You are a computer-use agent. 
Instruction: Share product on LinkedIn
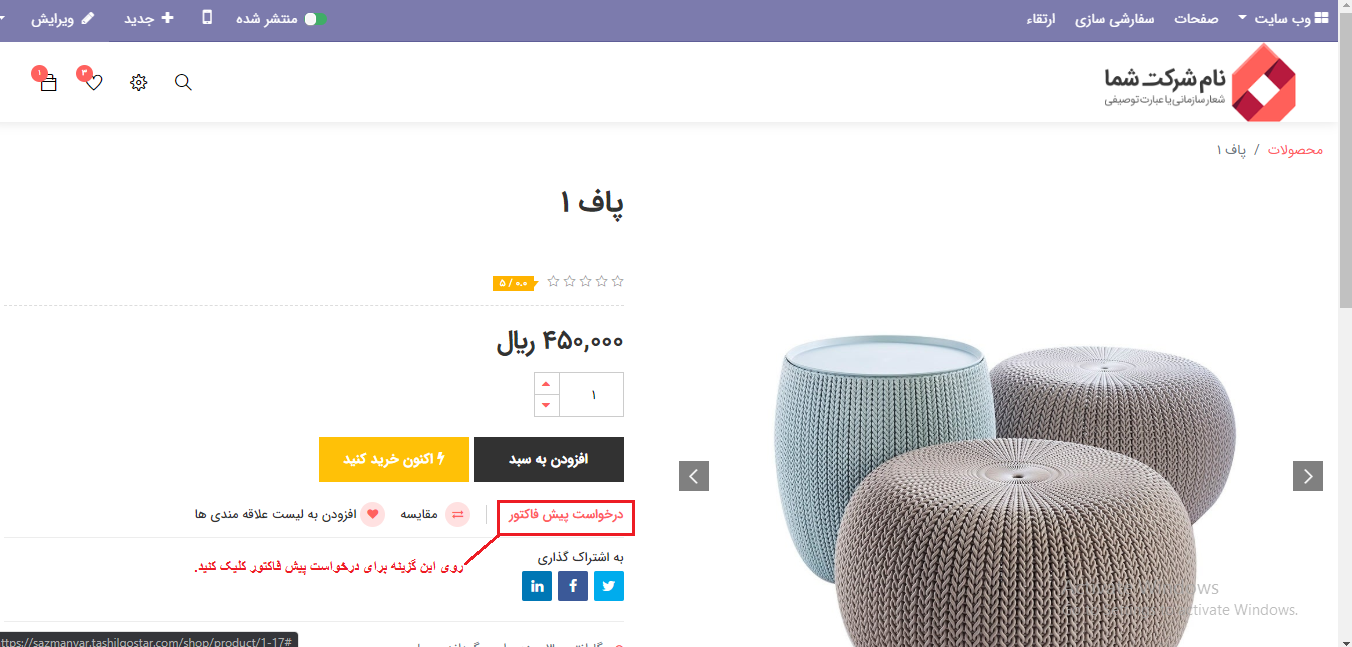click(x=537, y=586)
